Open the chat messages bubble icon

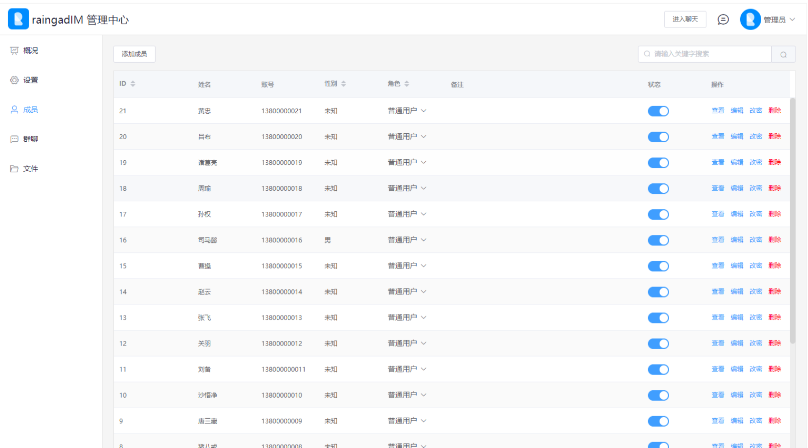tap(723, 19)
